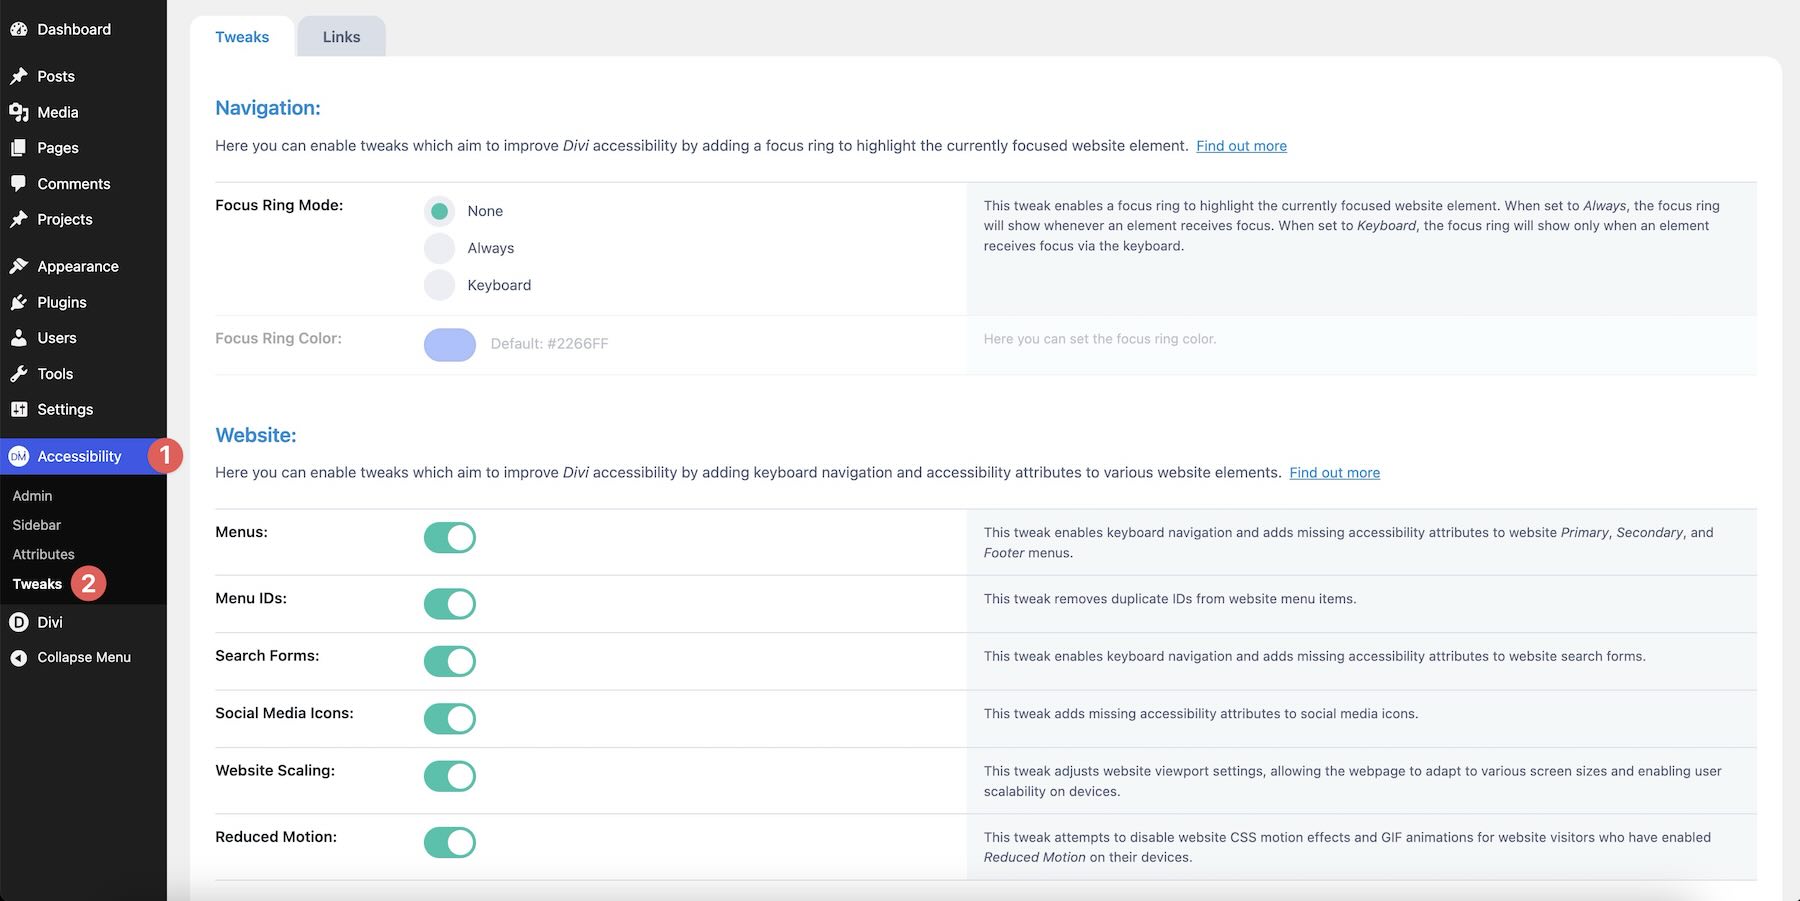Click the Menu IDs: label

[251, 598]
